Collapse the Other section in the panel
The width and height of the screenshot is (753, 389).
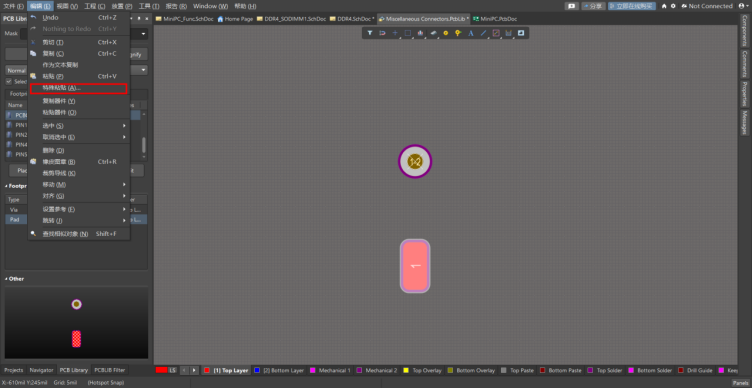point(7,279)
